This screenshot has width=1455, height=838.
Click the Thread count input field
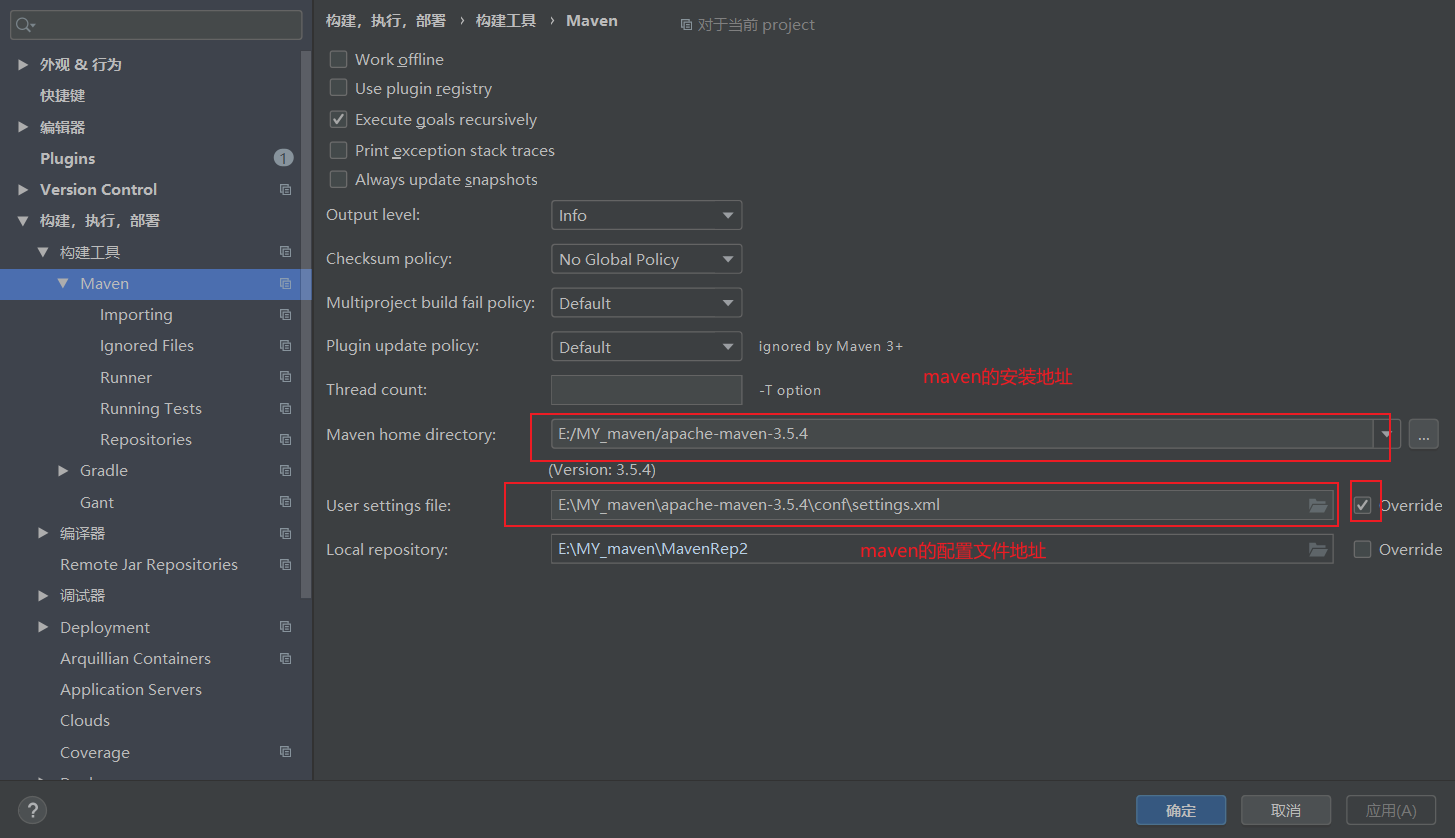tap(646, 390)
